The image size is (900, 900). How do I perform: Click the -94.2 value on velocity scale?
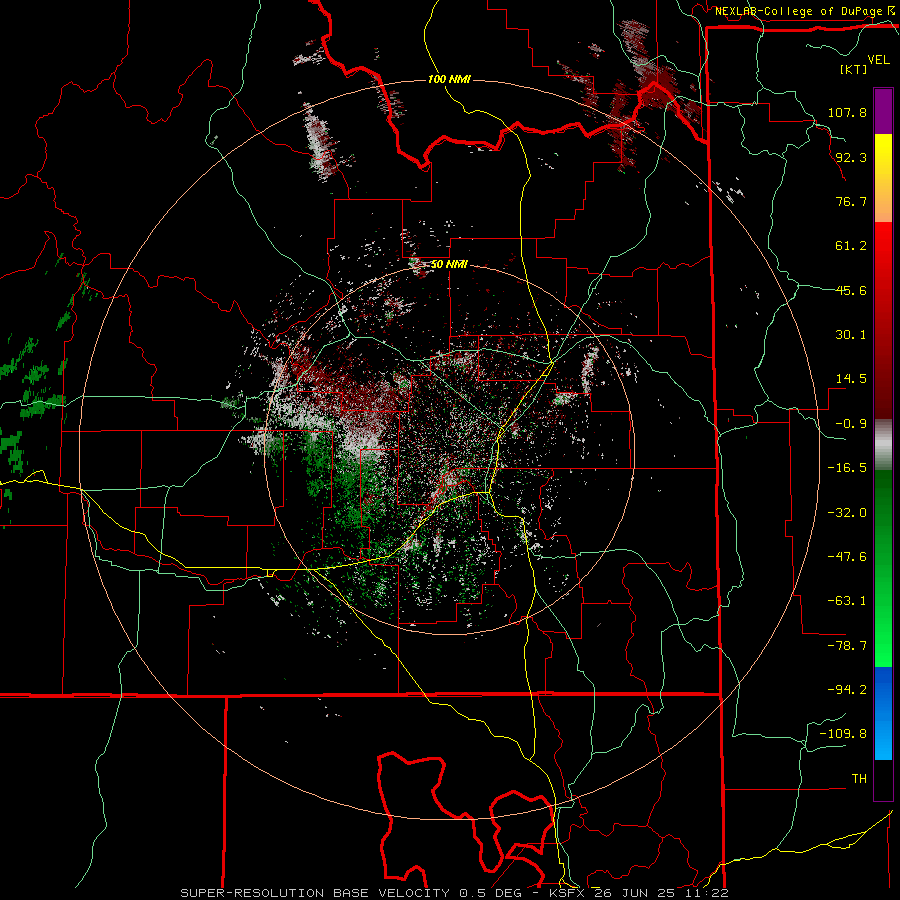[847, 690]
